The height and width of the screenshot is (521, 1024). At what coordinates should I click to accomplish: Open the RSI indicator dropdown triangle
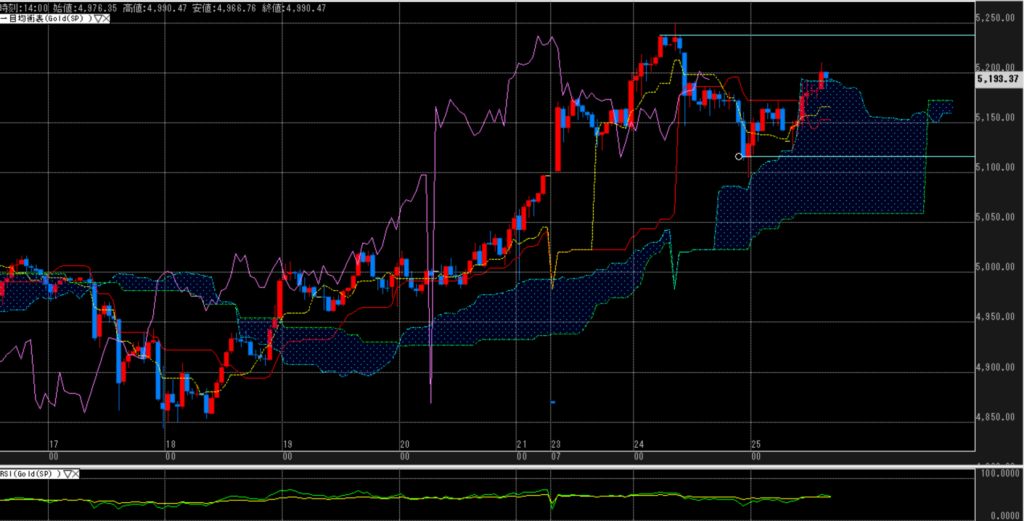67,473
